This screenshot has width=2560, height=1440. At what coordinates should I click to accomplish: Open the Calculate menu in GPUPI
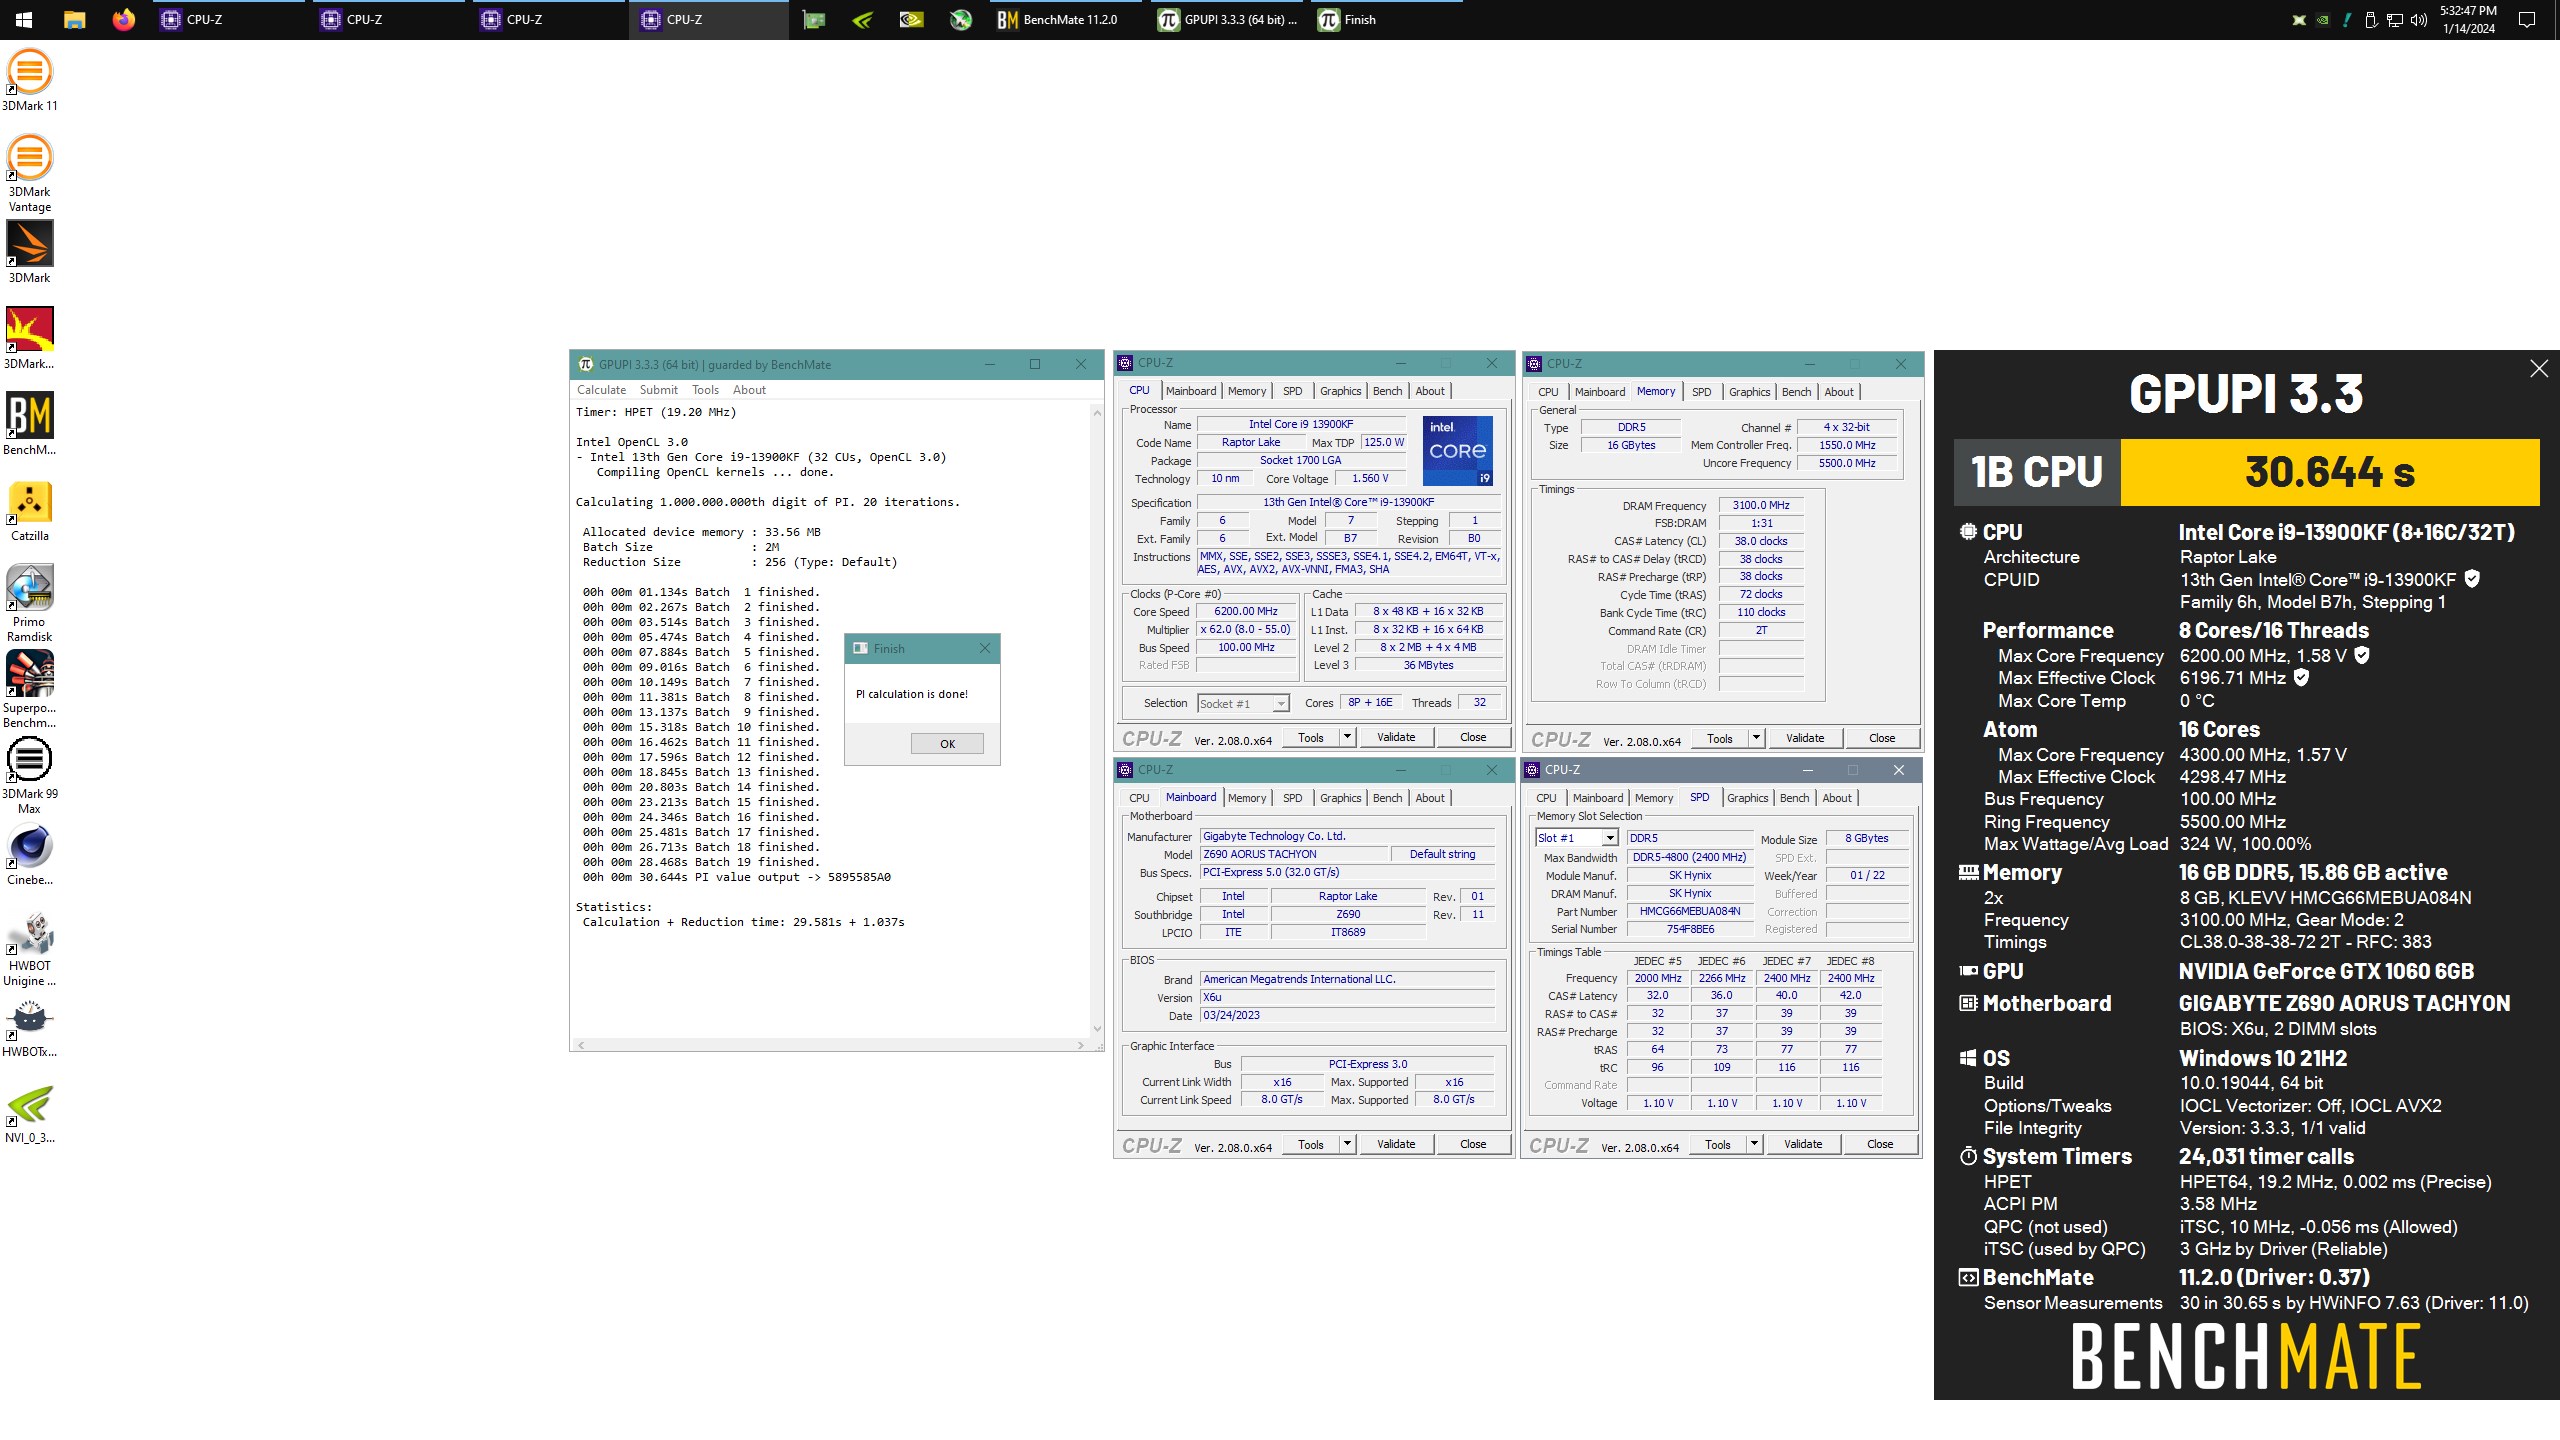(x=601, y=390)
